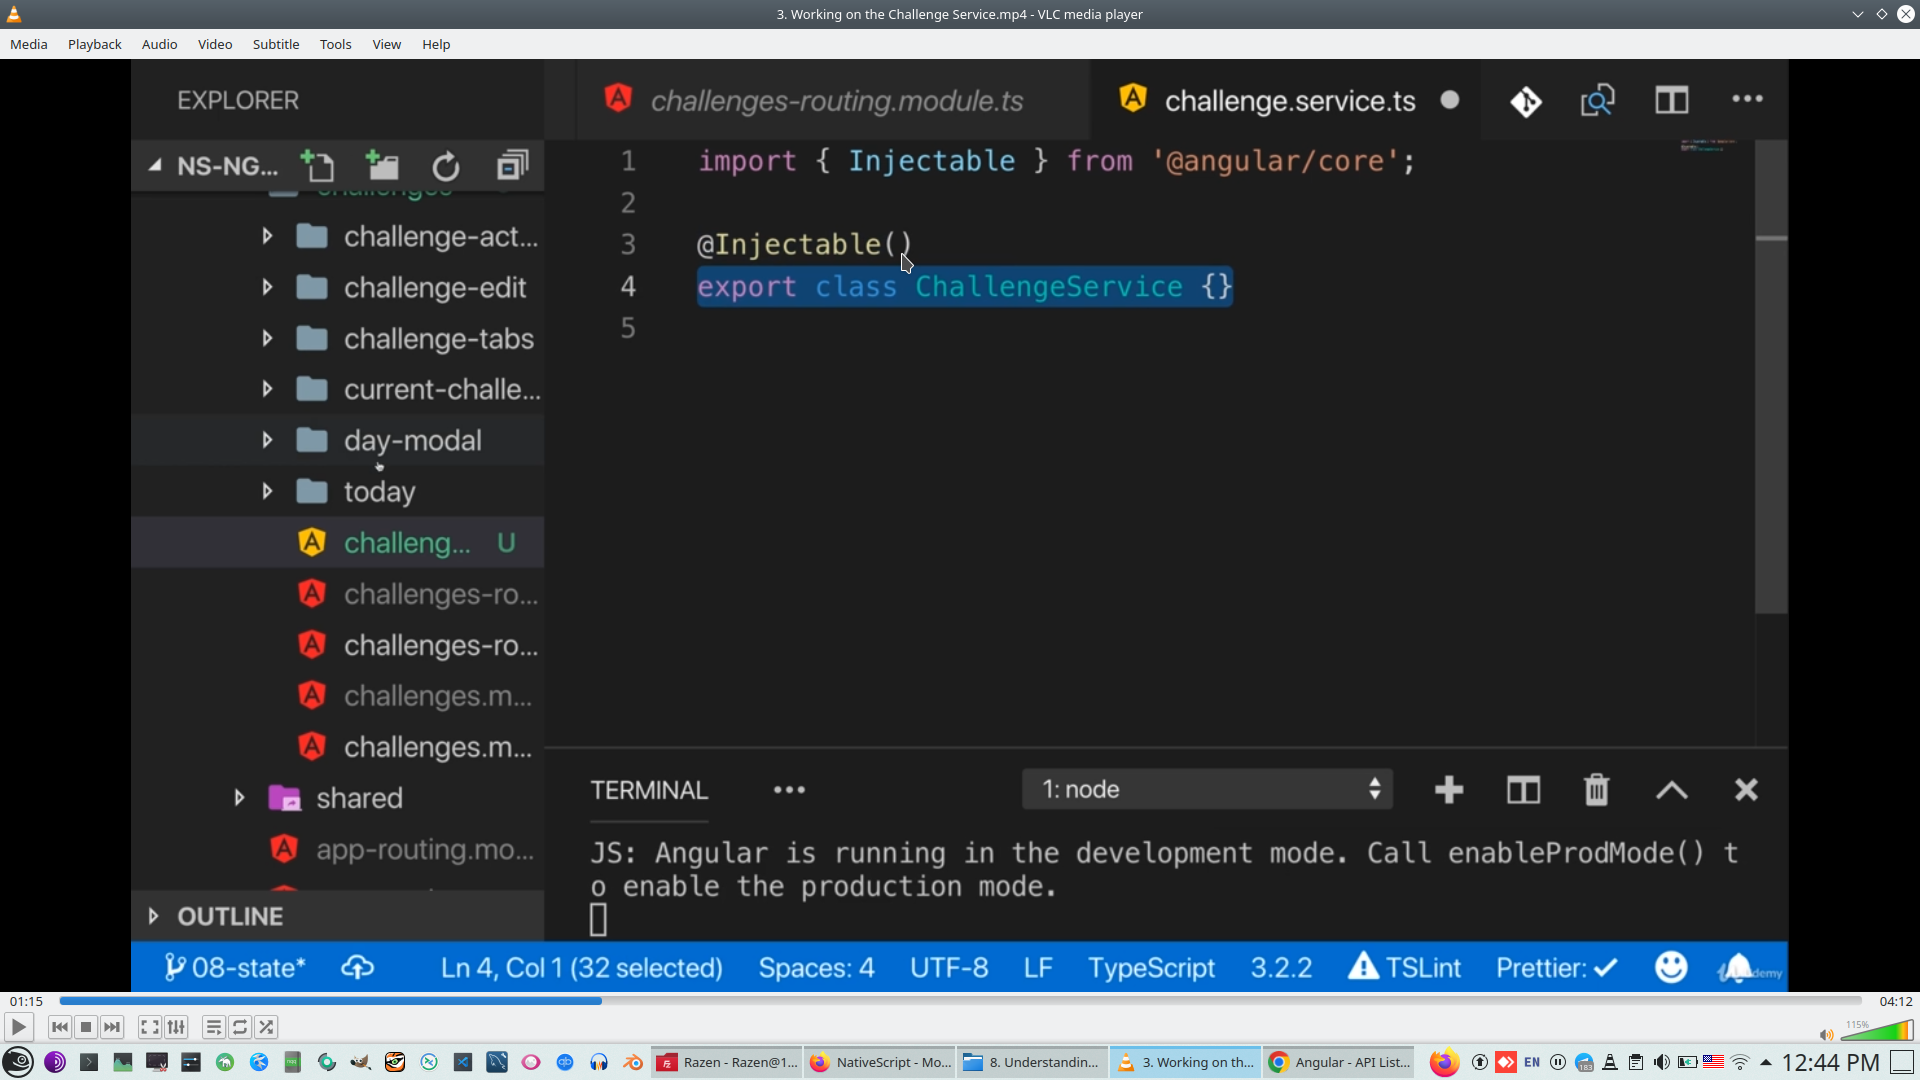Stop playback with the stop button
1920x1080 pixels.
click(86, 1027)
